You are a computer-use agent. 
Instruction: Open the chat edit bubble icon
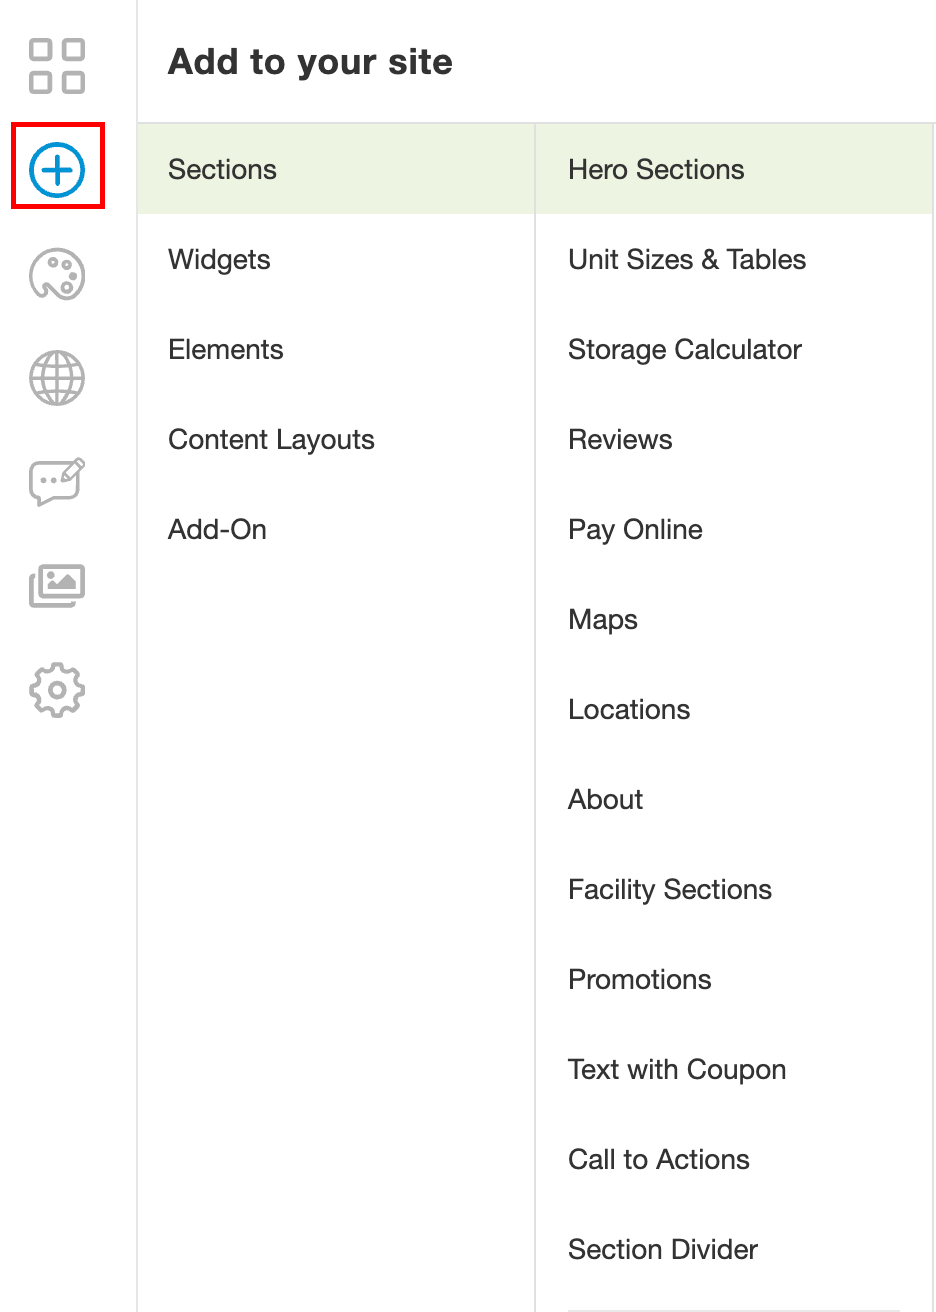[57, 482]
